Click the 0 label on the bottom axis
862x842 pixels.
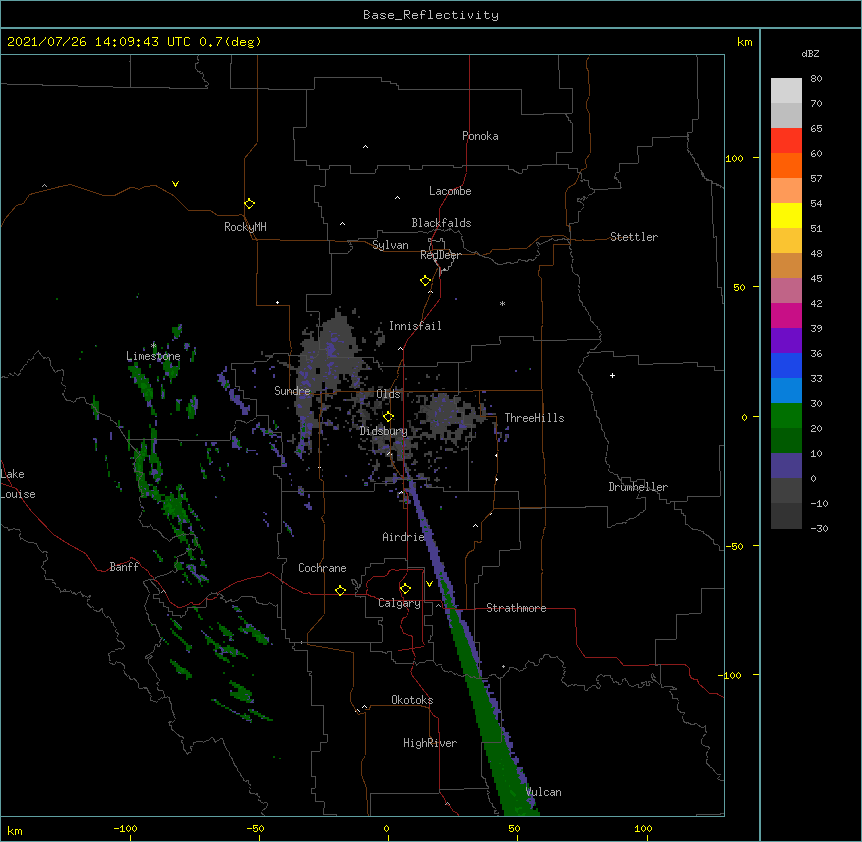click(386, 828)
